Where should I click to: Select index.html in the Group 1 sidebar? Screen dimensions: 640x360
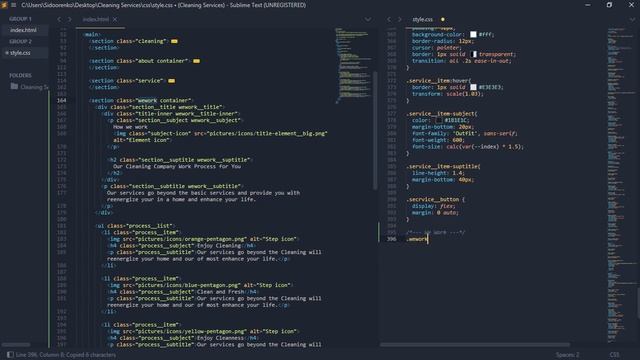23,30
